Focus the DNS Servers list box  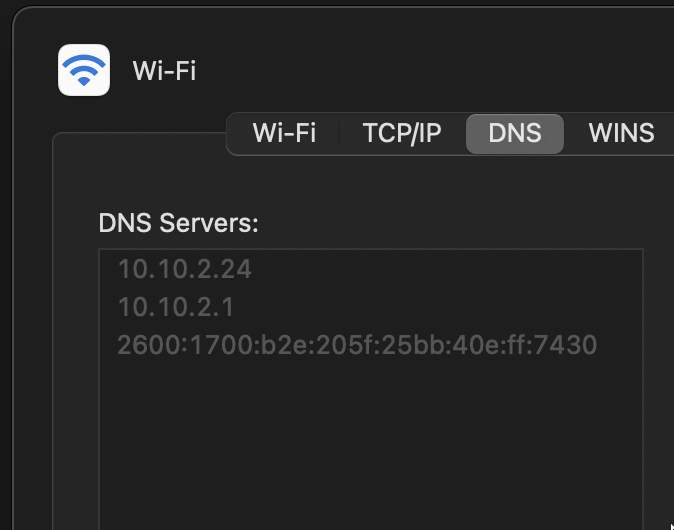click(371, 389)
